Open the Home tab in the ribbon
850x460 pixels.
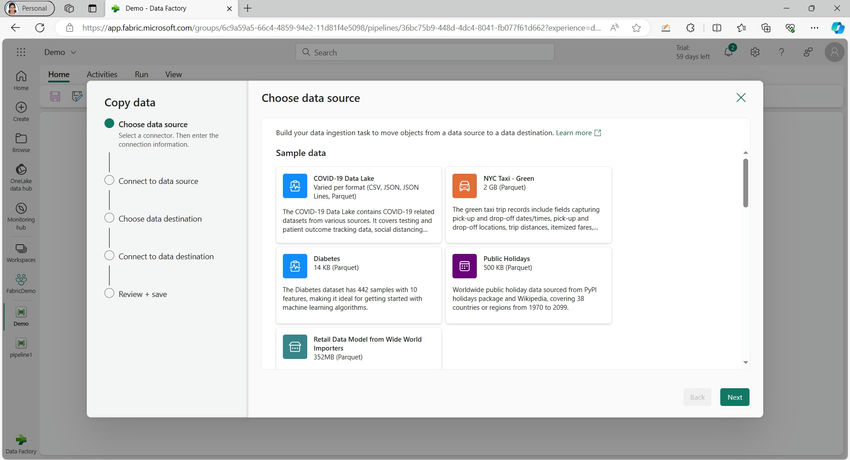click(x=59, y=74)
